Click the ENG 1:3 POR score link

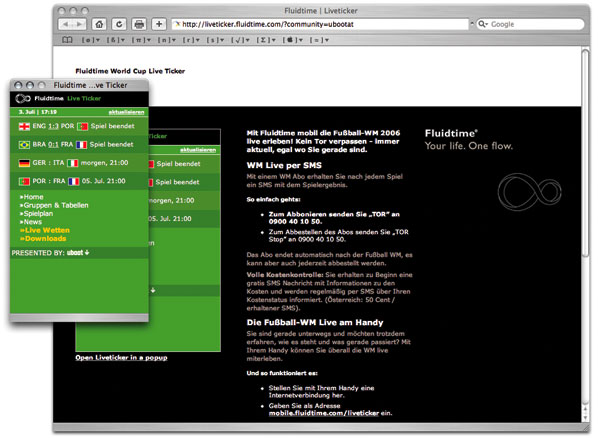[54, 126]
